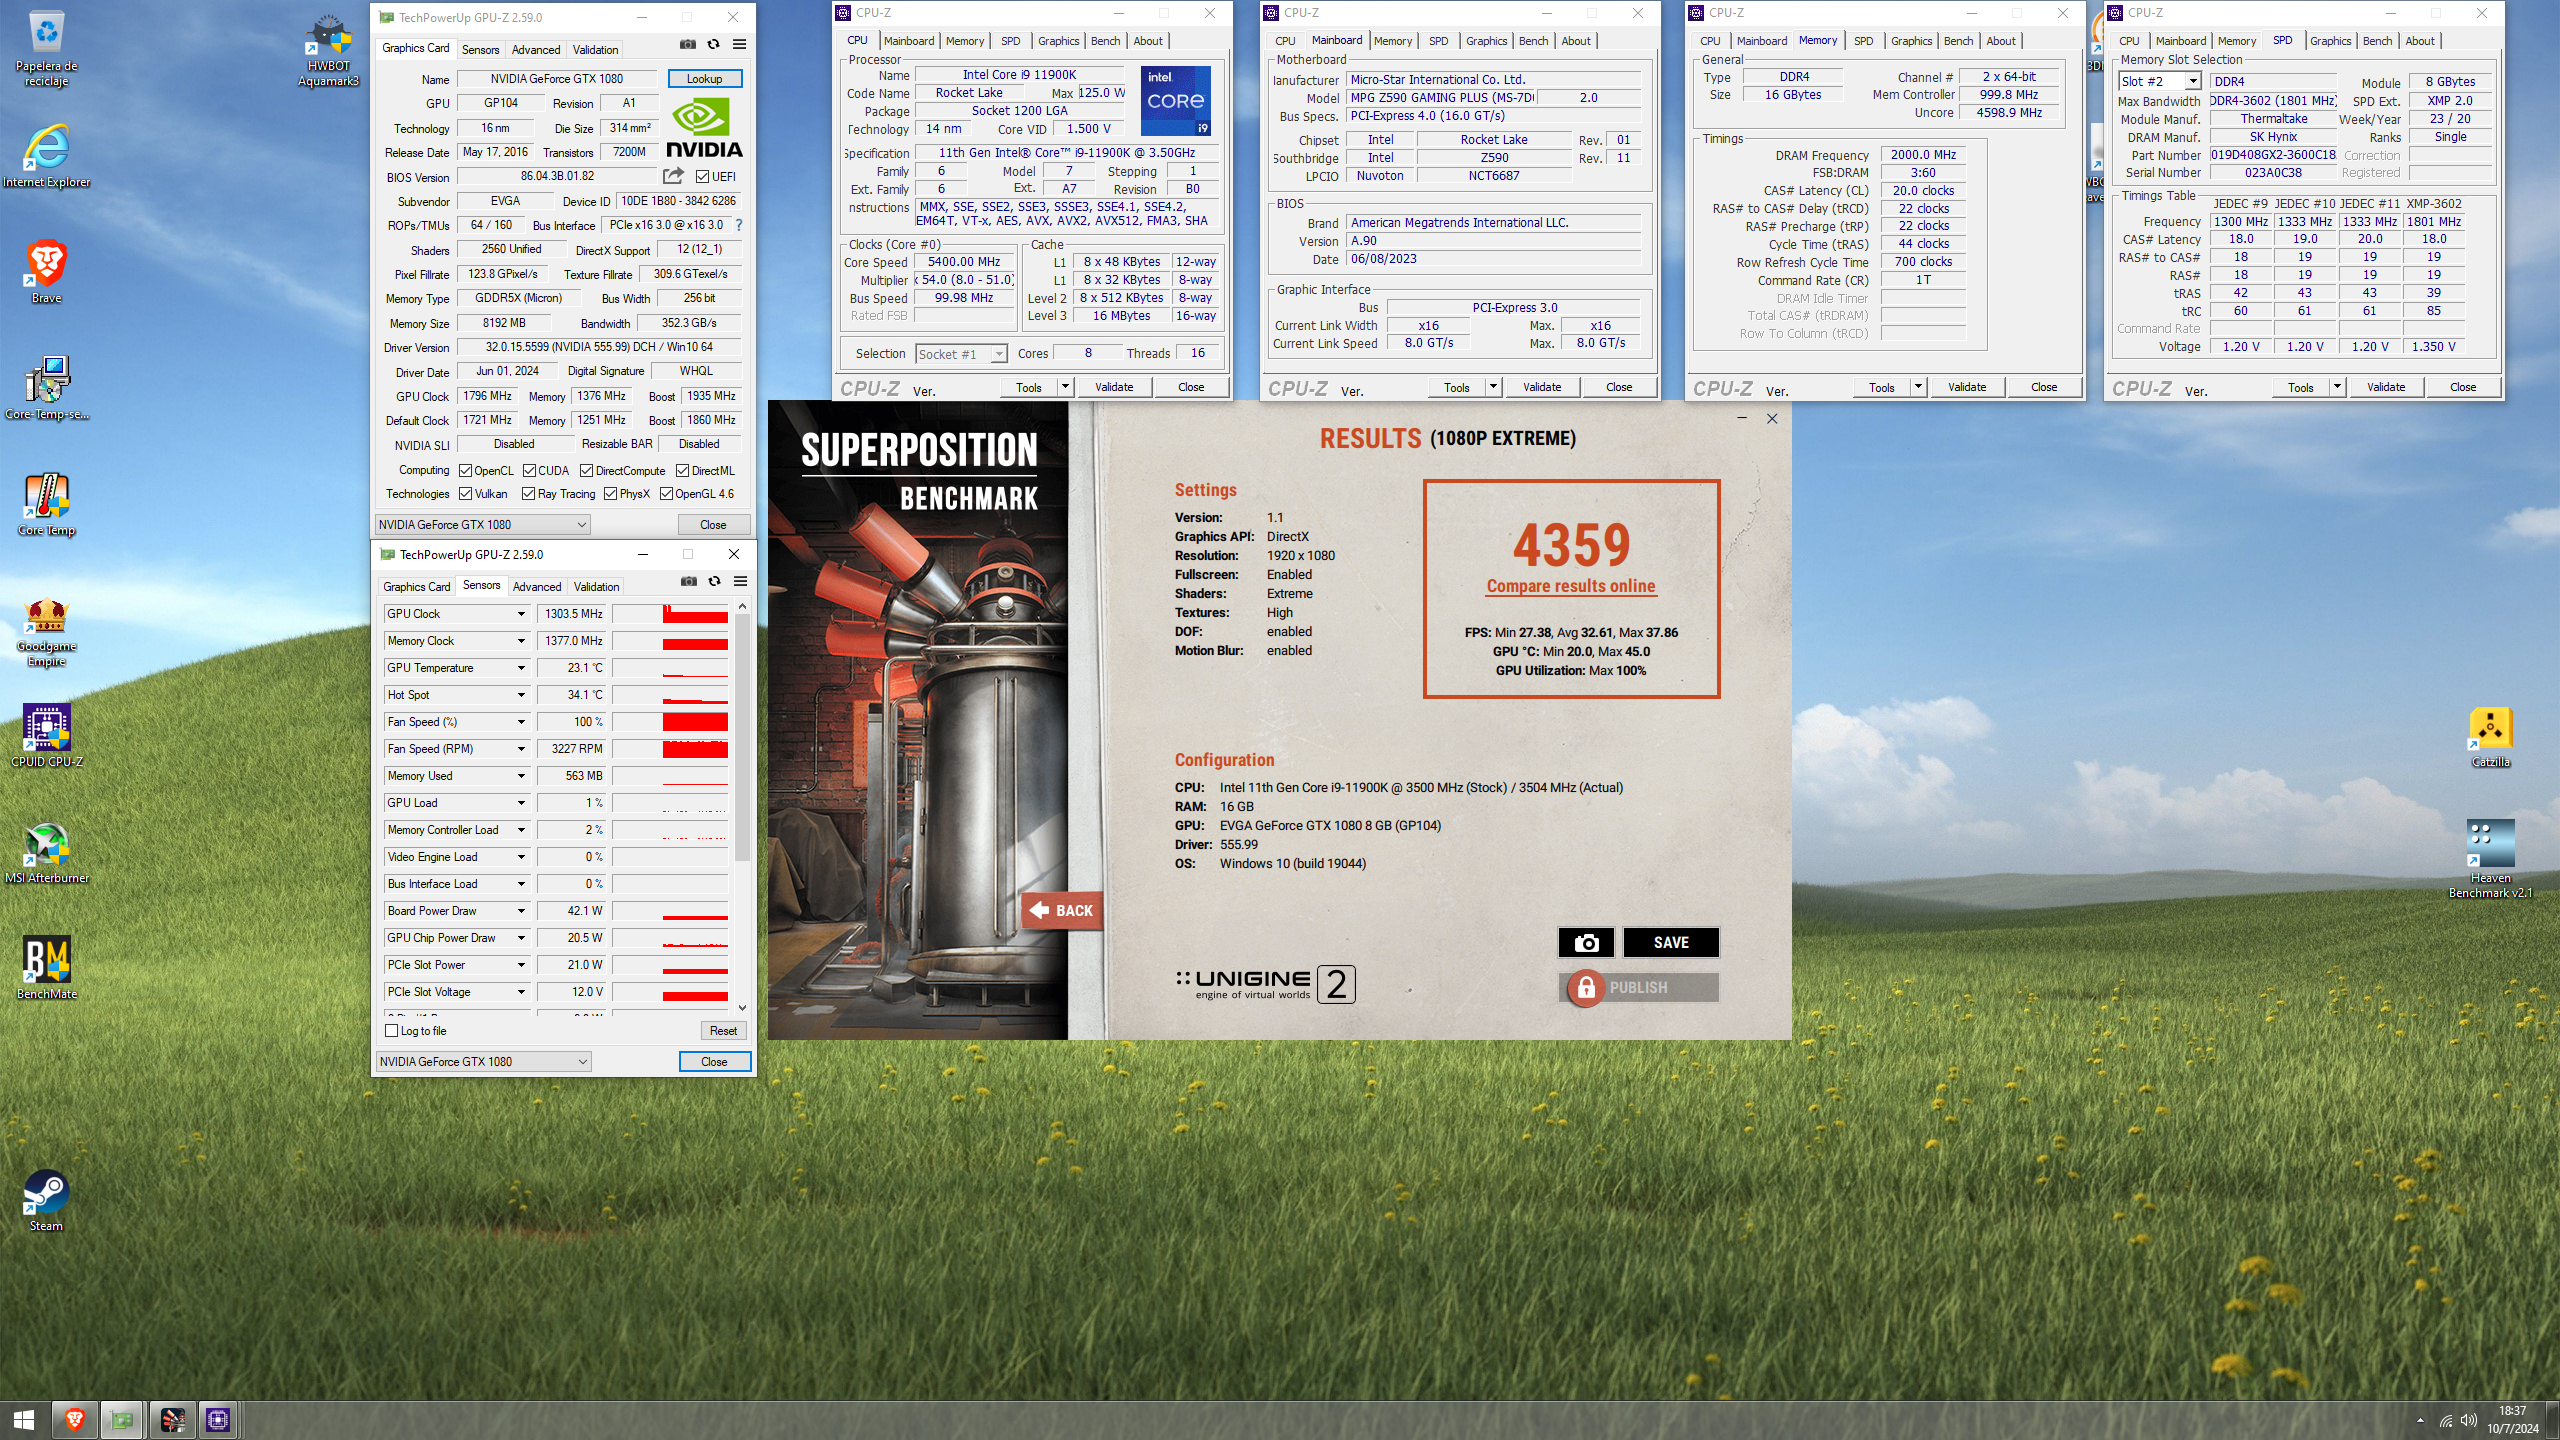Open the About tab in CPU-Z SPD window

[2420, 41]
